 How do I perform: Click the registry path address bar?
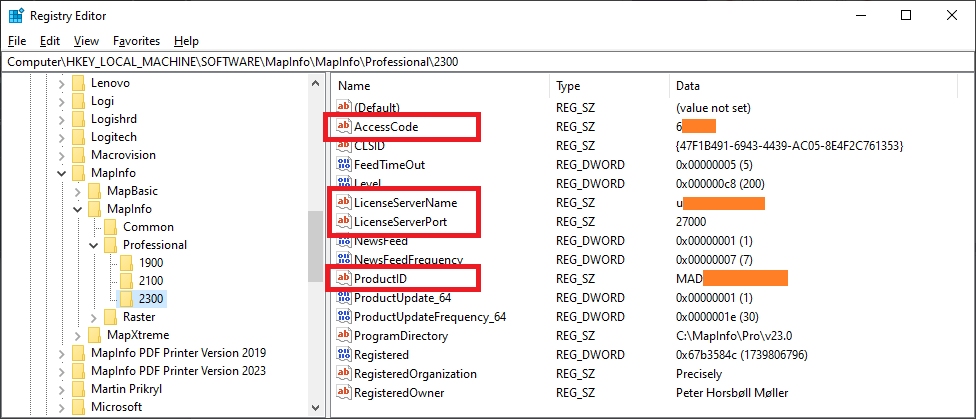click(488, 62)
